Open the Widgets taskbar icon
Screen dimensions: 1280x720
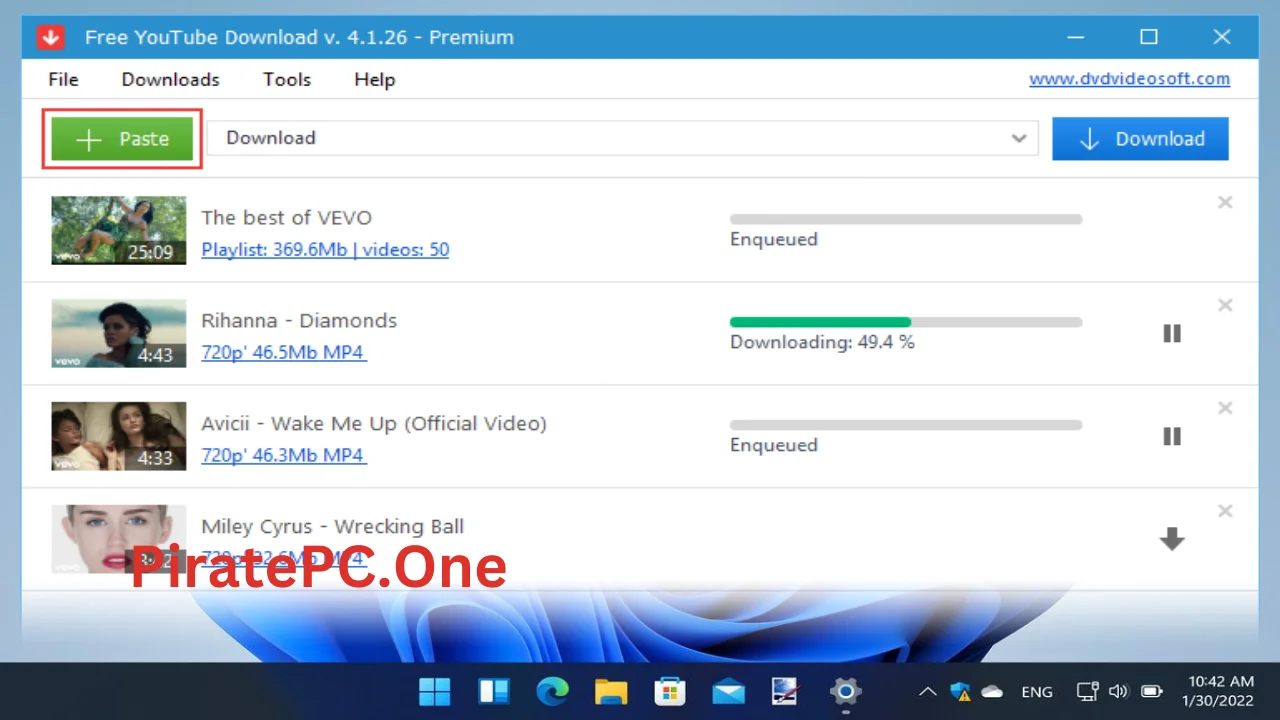pyautogui.click(x=494, y=691)
